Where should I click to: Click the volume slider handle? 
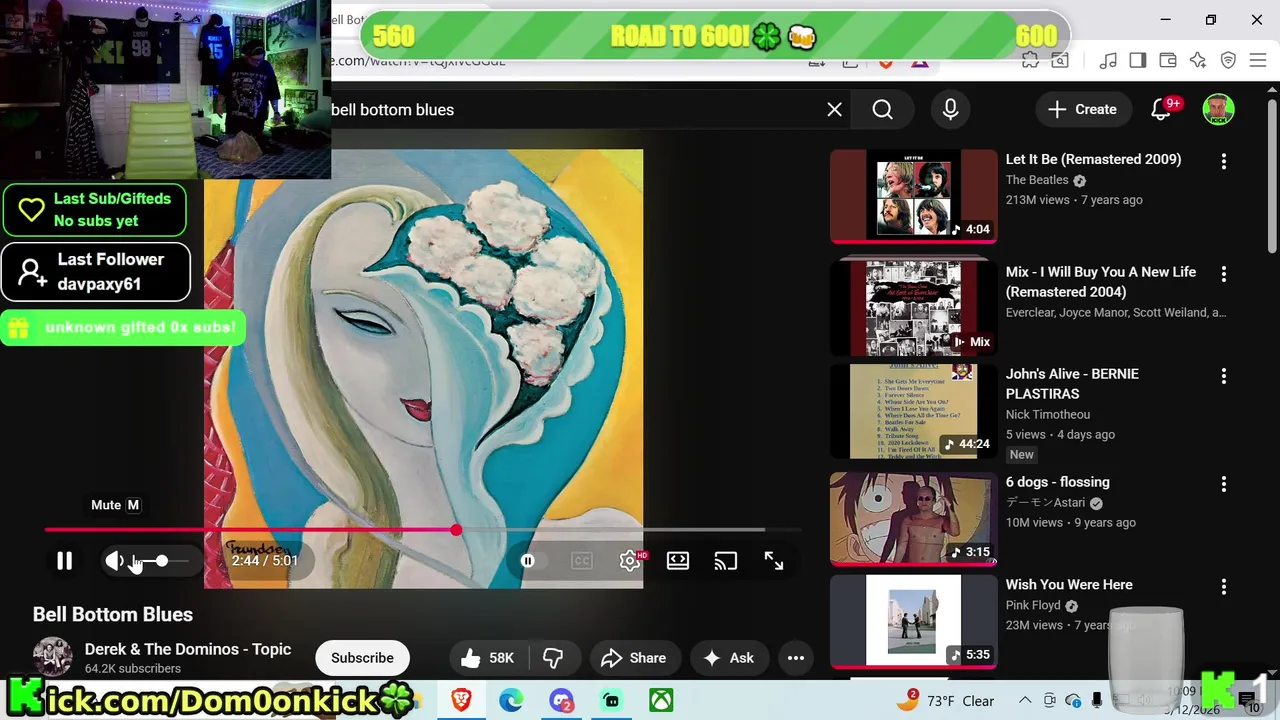(x=161, y=561)
